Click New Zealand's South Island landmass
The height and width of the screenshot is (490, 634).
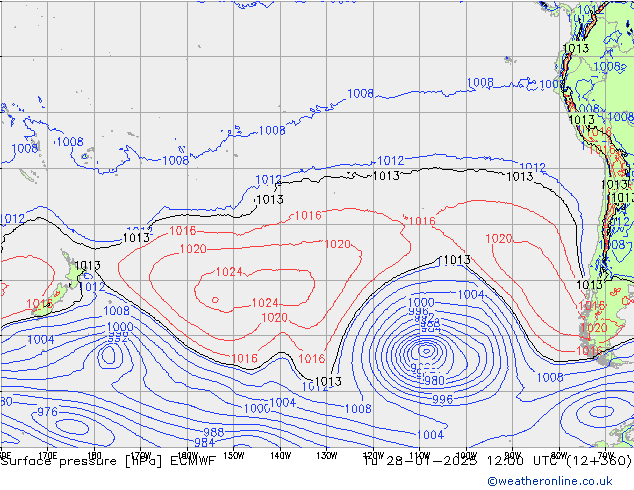45,305
